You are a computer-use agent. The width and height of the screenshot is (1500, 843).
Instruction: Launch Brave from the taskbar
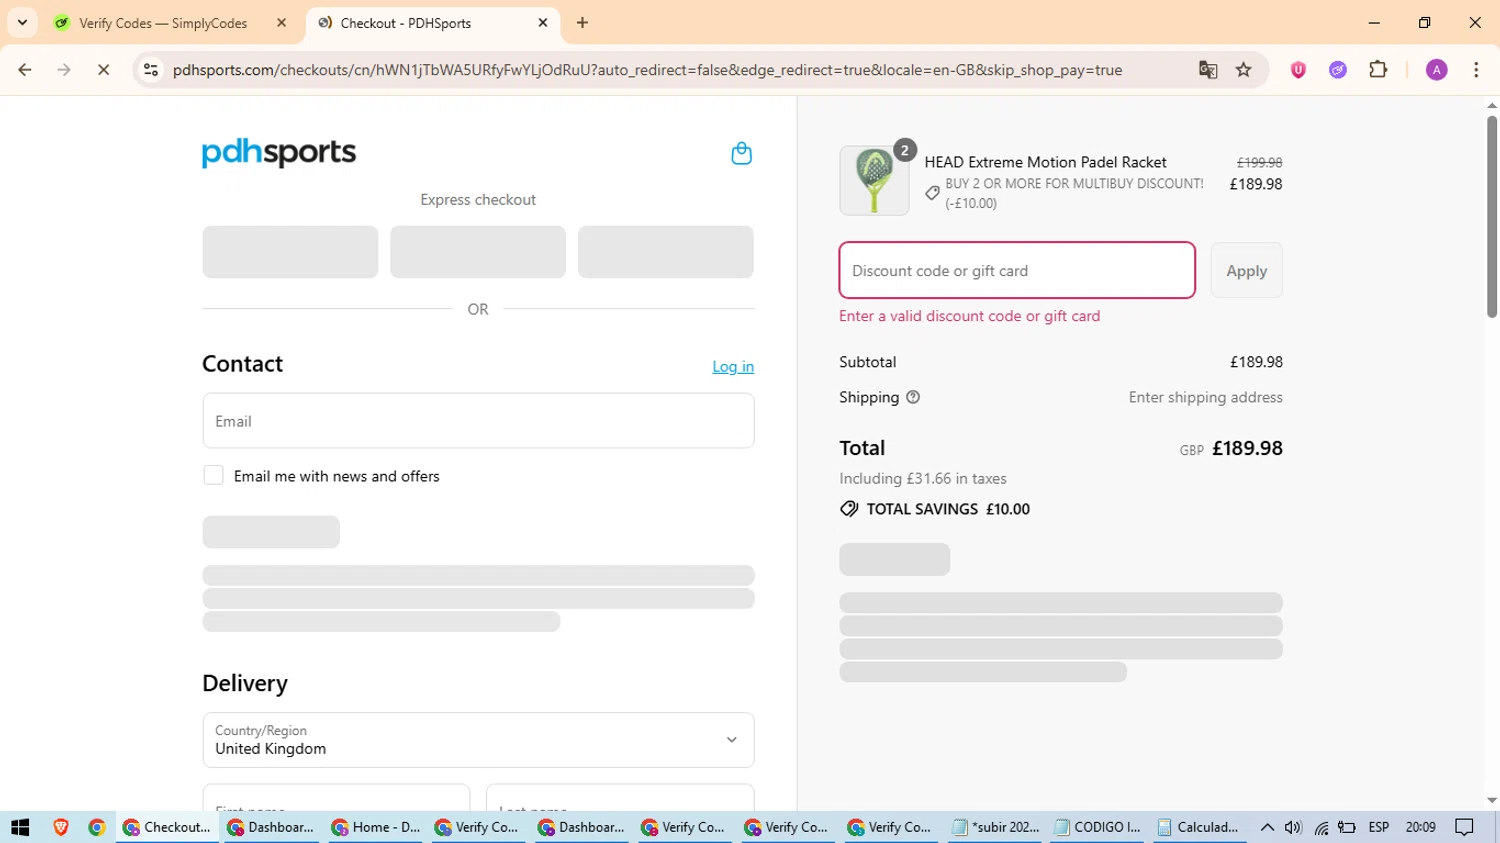(x=61, y=827)
